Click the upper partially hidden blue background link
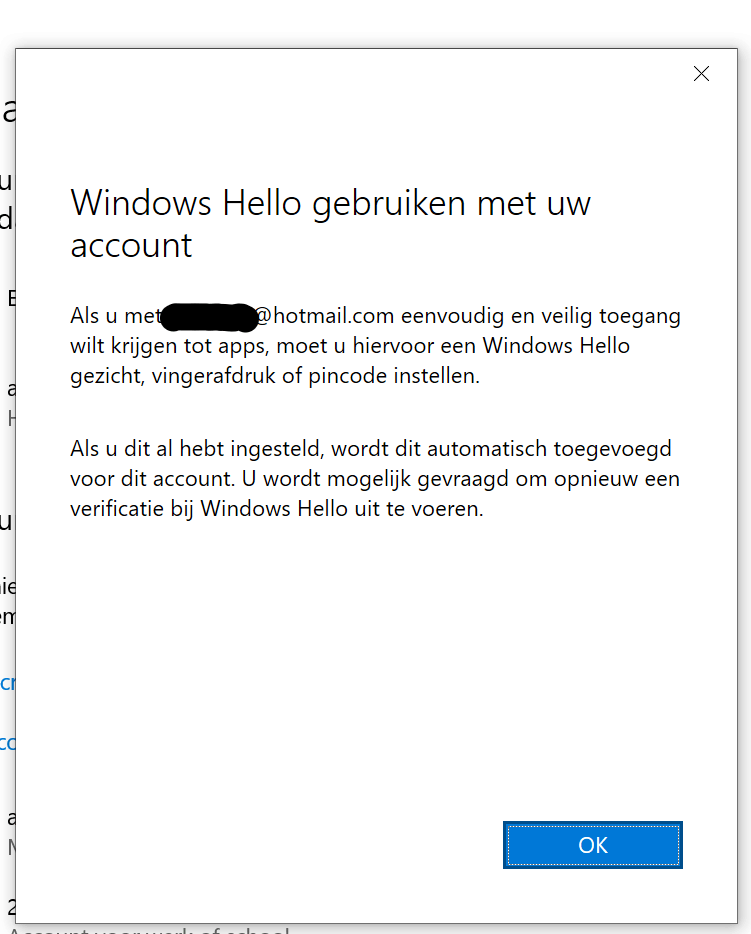Viewport: 751px width, 934px height. [7, 683]
